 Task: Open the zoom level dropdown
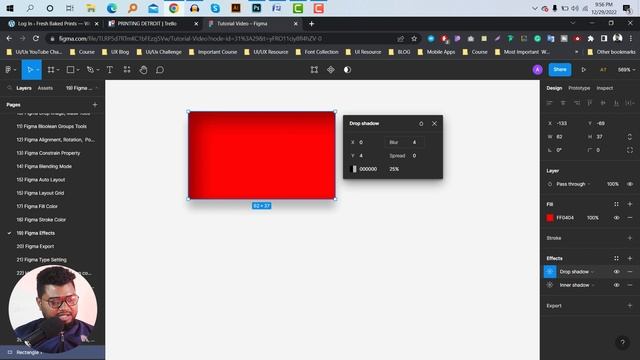(626, 70)
